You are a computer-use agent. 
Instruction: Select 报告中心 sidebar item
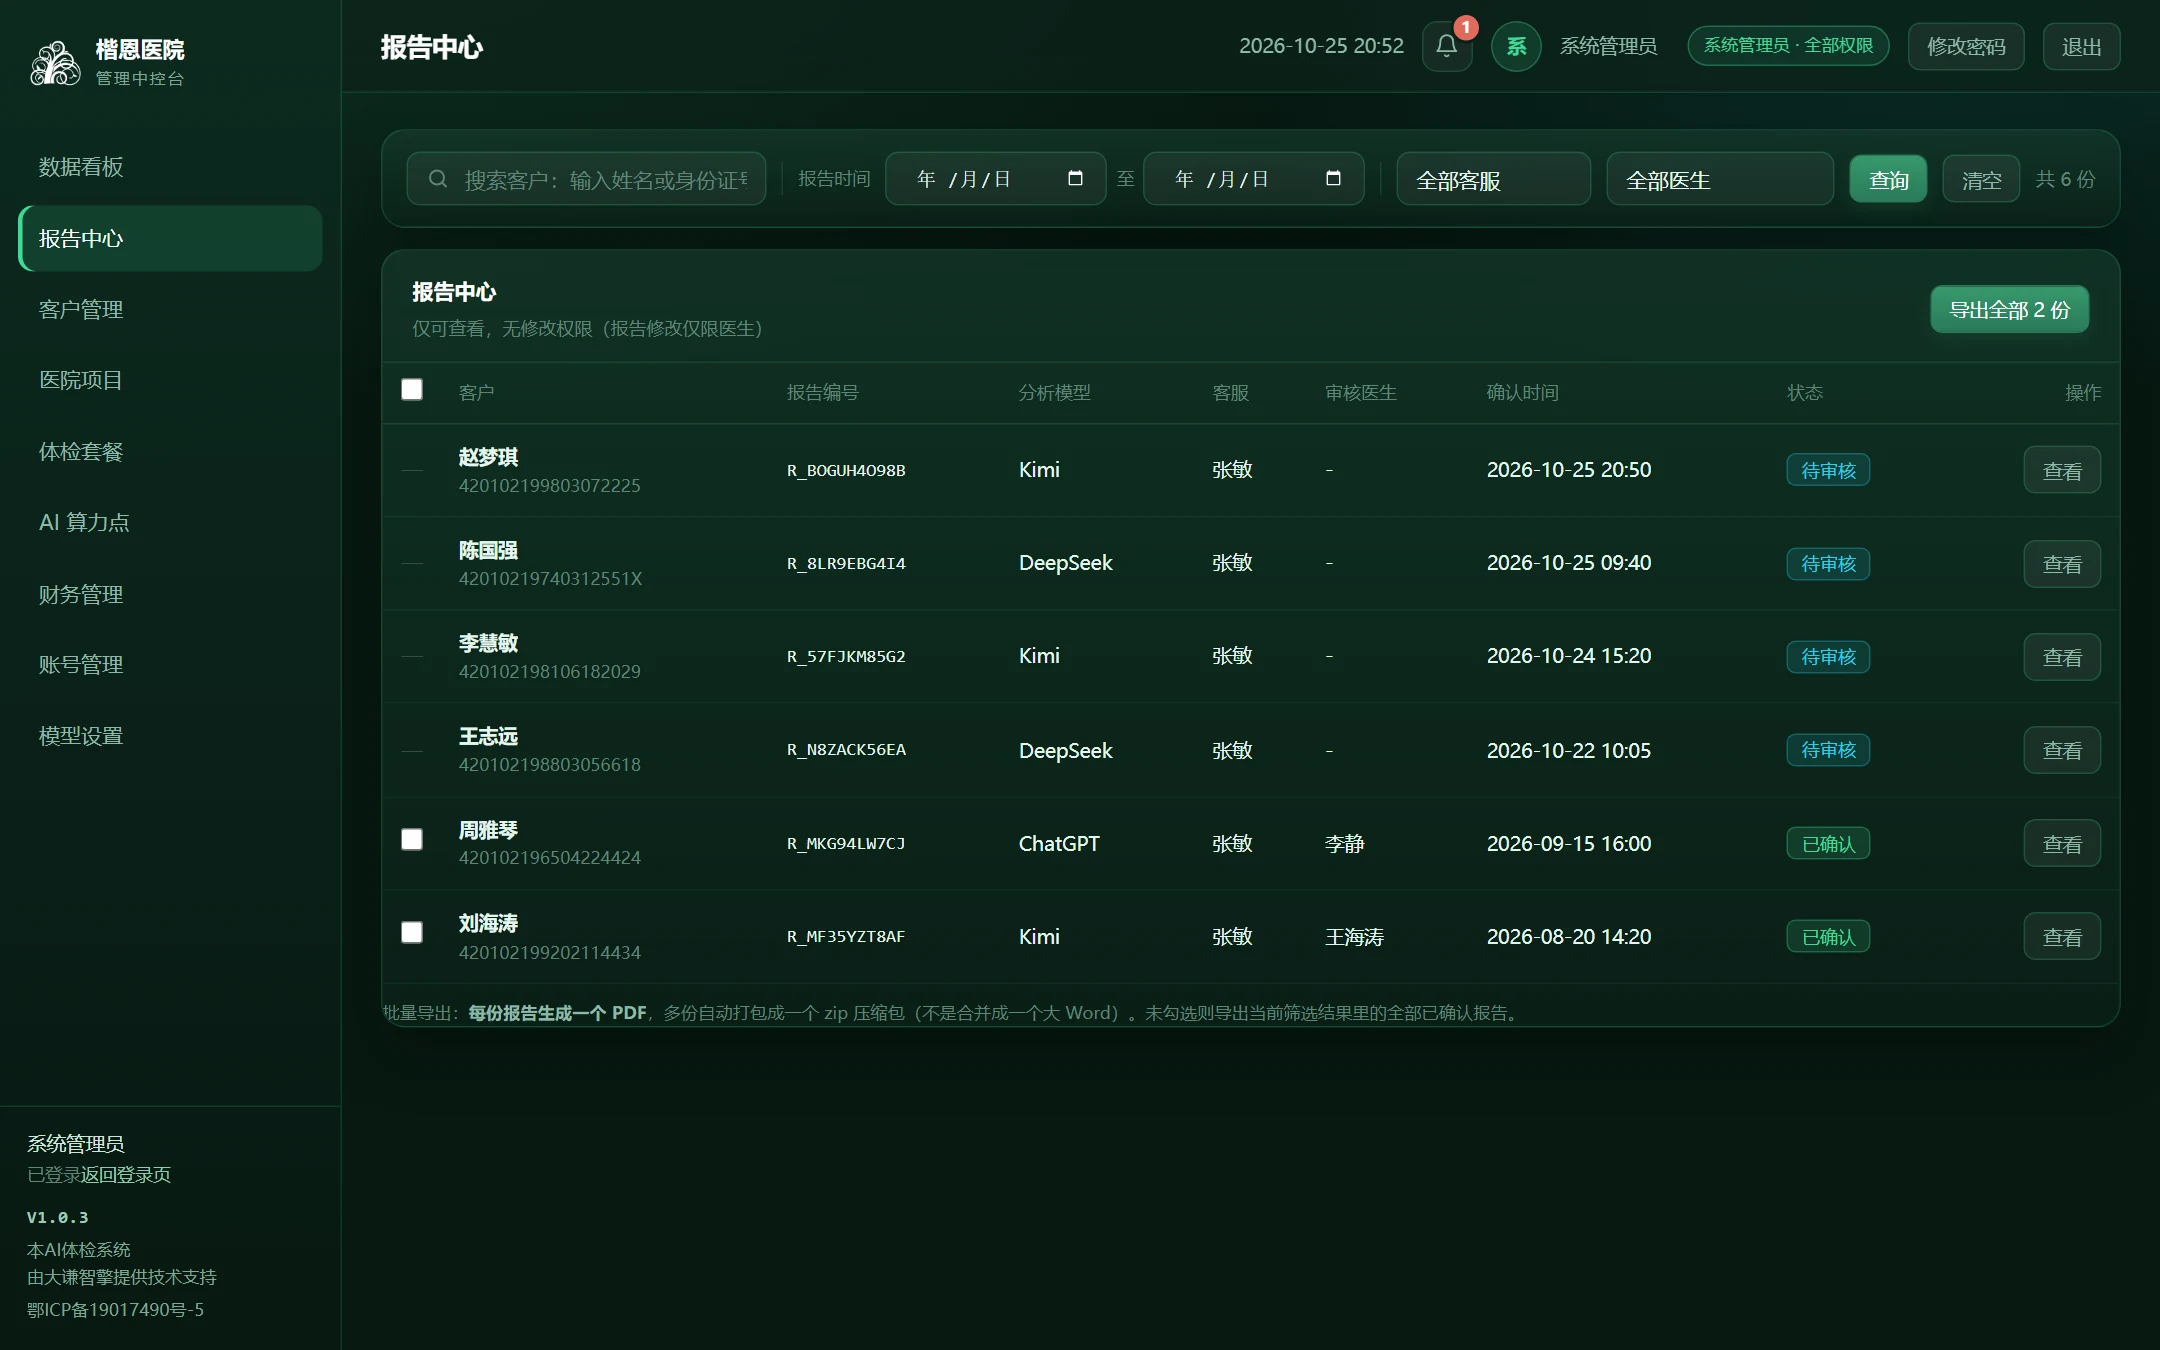tap(170, 238)
